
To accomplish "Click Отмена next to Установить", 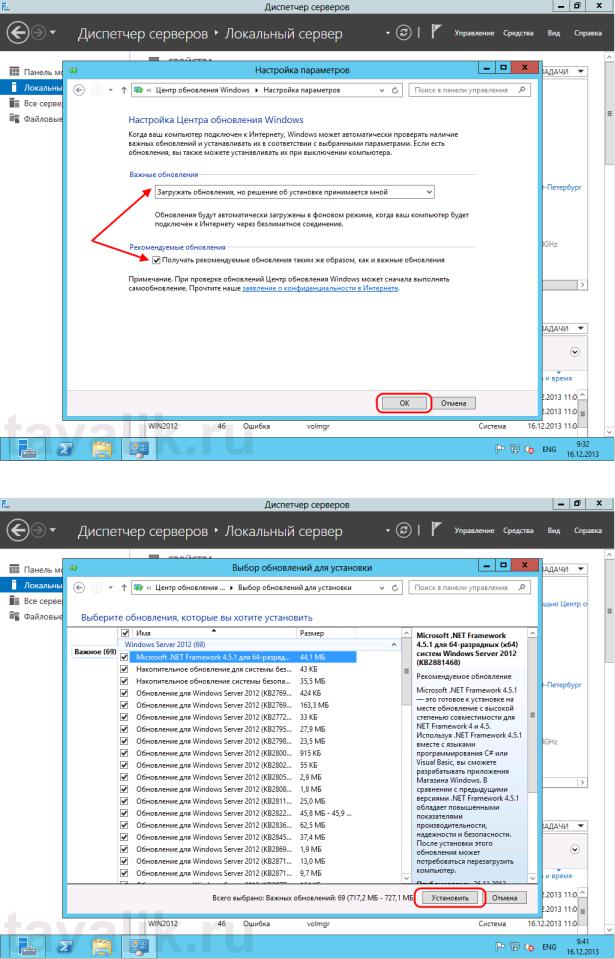I will tap(505, 898).
